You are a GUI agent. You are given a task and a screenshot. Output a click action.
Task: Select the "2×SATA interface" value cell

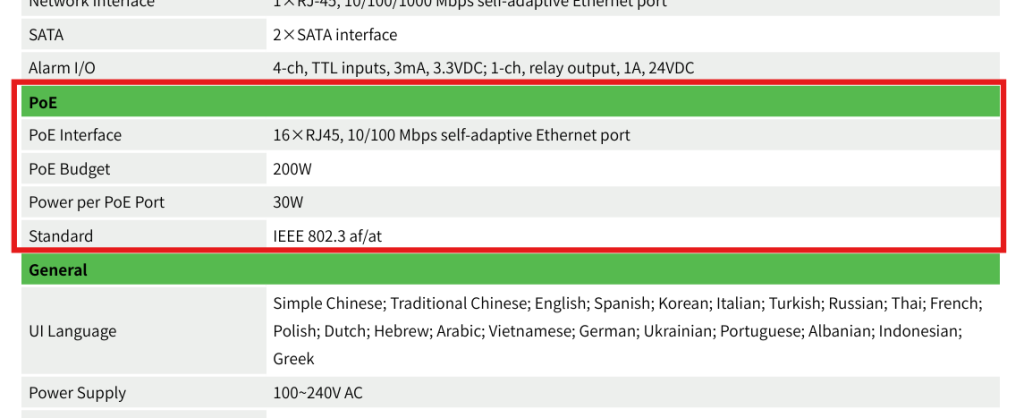[x=334, y=35]
